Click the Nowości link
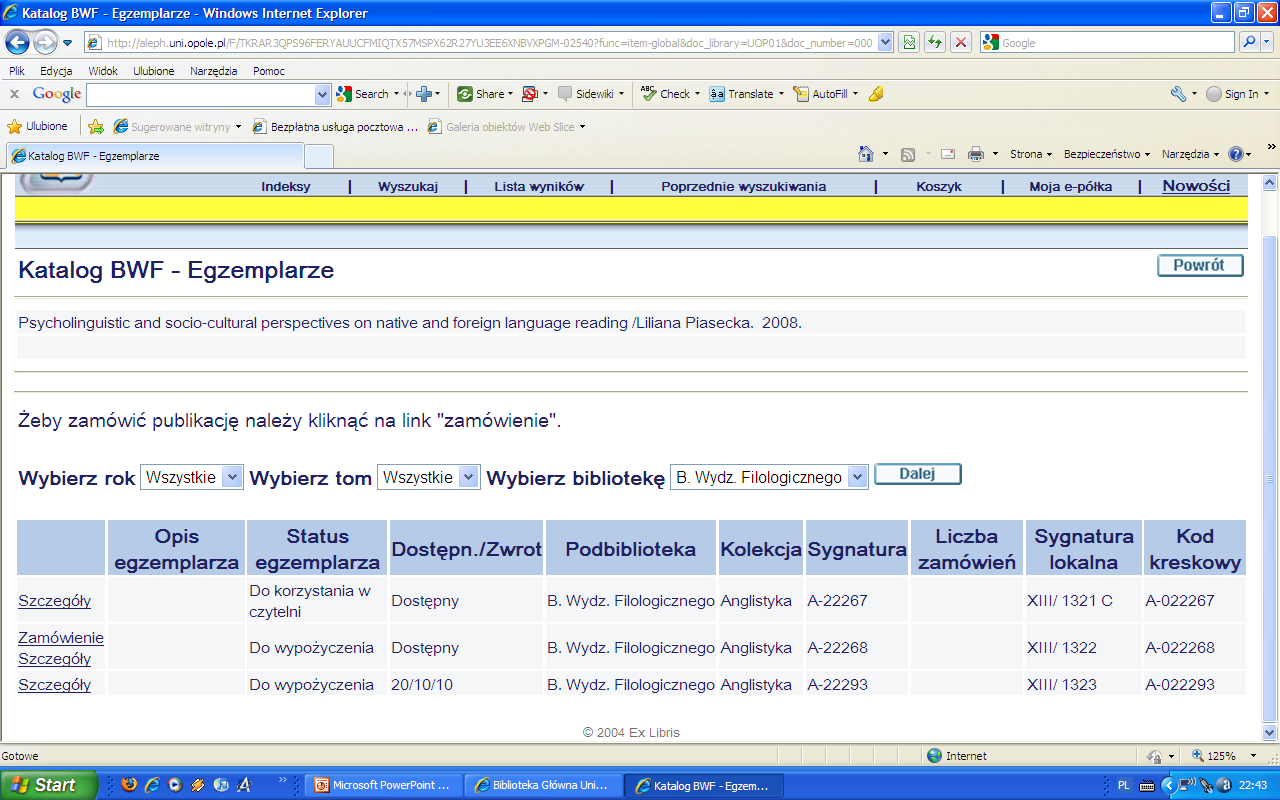 pyautogui.click(x=1196, y=186)
